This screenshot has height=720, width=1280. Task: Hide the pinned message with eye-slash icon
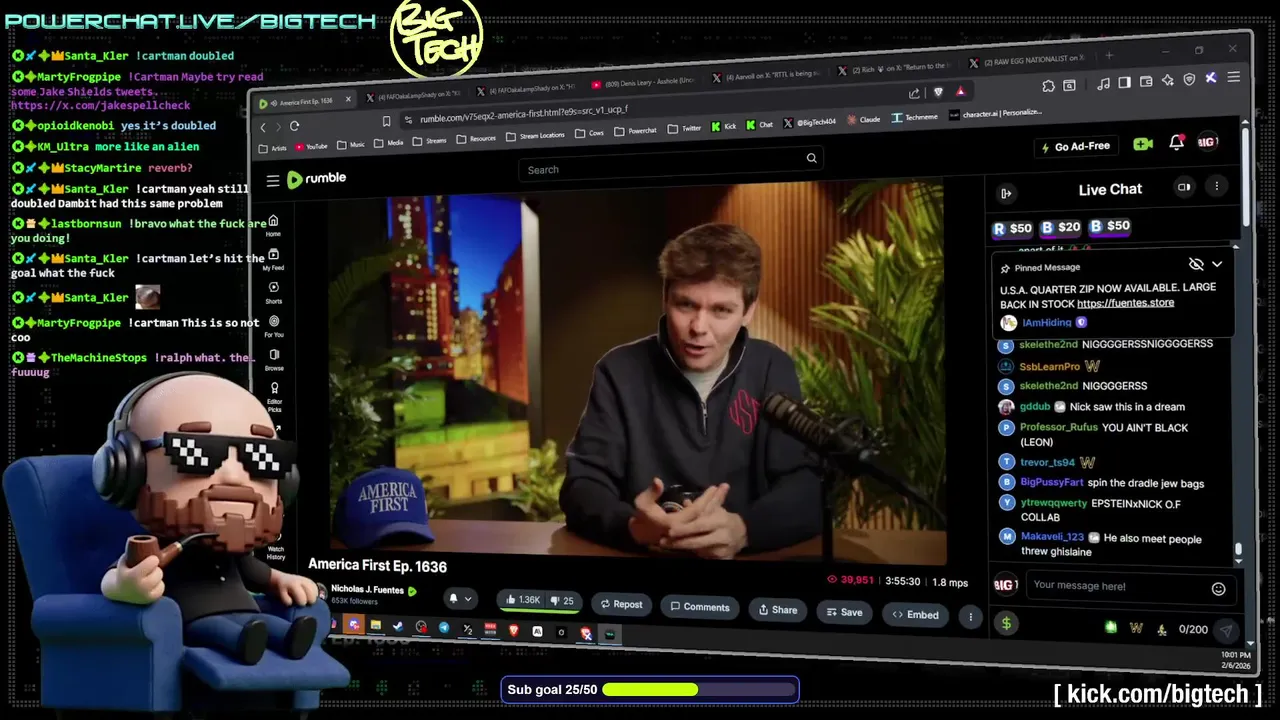pyautogui.click(x=1196, y=264)
